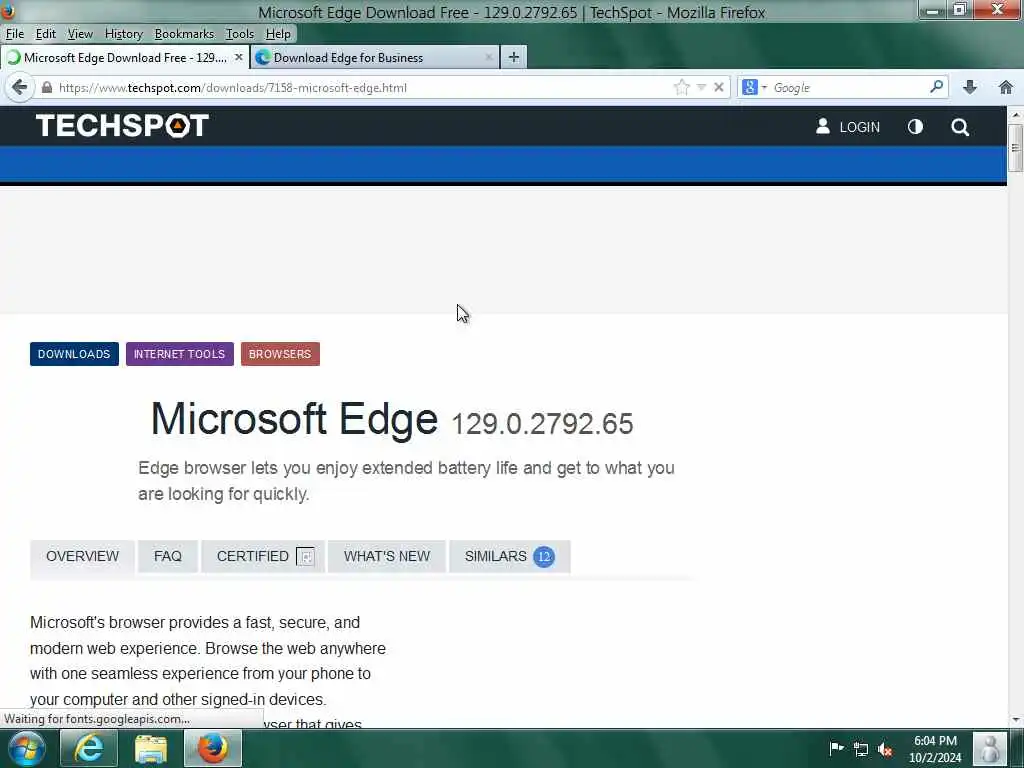The image size is (1024, 768).
Task: Open a new tab with the plus button
Action: (514, 57)
